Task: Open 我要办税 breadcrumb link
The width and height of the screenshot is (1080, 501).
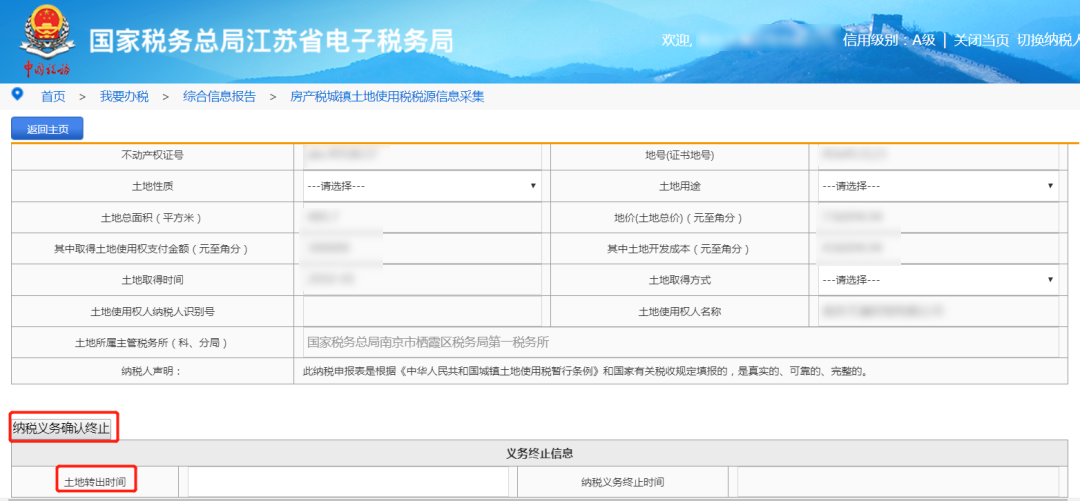Action: point(124,97)
